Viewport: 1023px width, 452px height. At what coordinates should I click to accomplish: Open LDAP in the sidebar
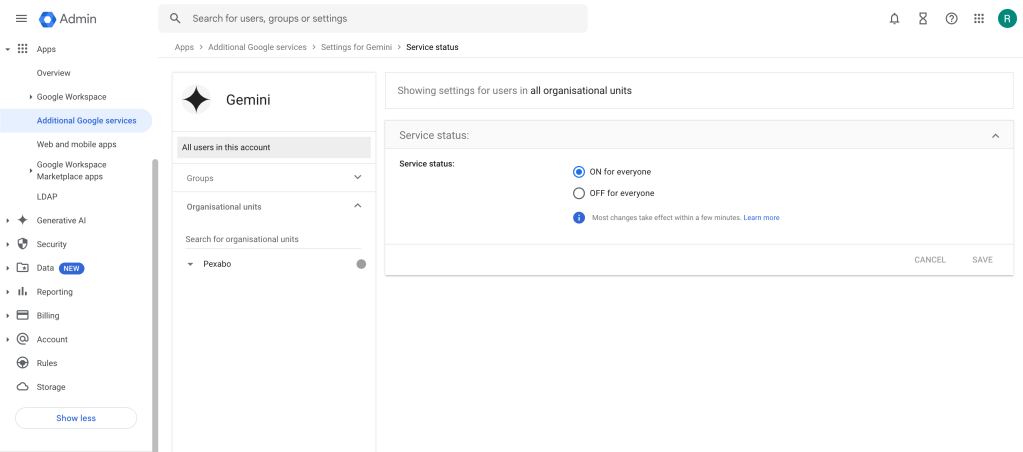[x=48, y=196]
